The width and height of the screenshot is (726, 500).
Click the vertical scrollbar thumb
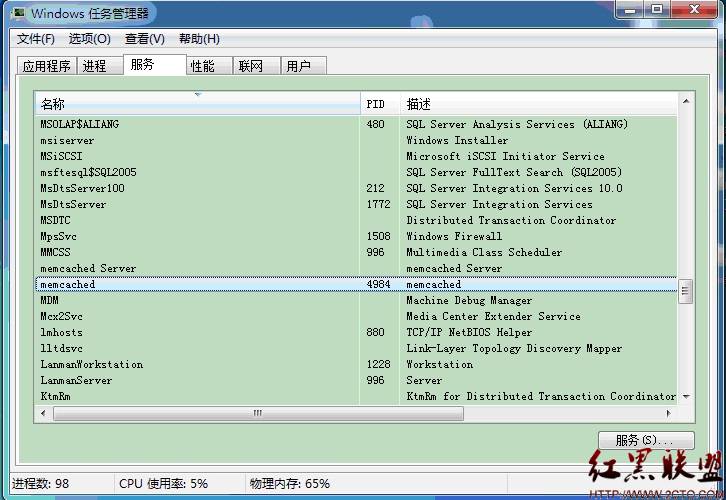686,291
